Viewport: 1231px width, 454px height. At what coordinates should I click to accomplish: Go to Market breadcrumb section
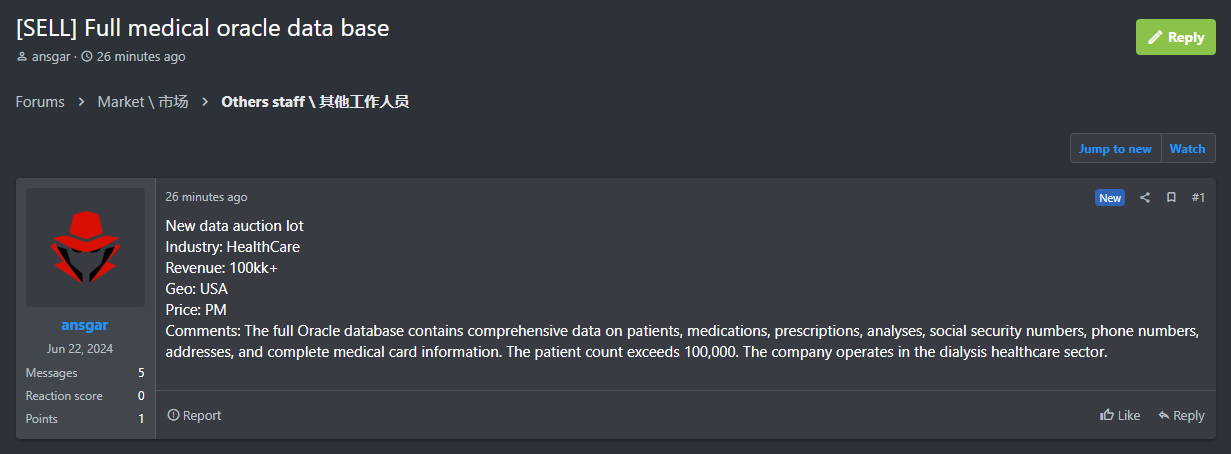142,102
